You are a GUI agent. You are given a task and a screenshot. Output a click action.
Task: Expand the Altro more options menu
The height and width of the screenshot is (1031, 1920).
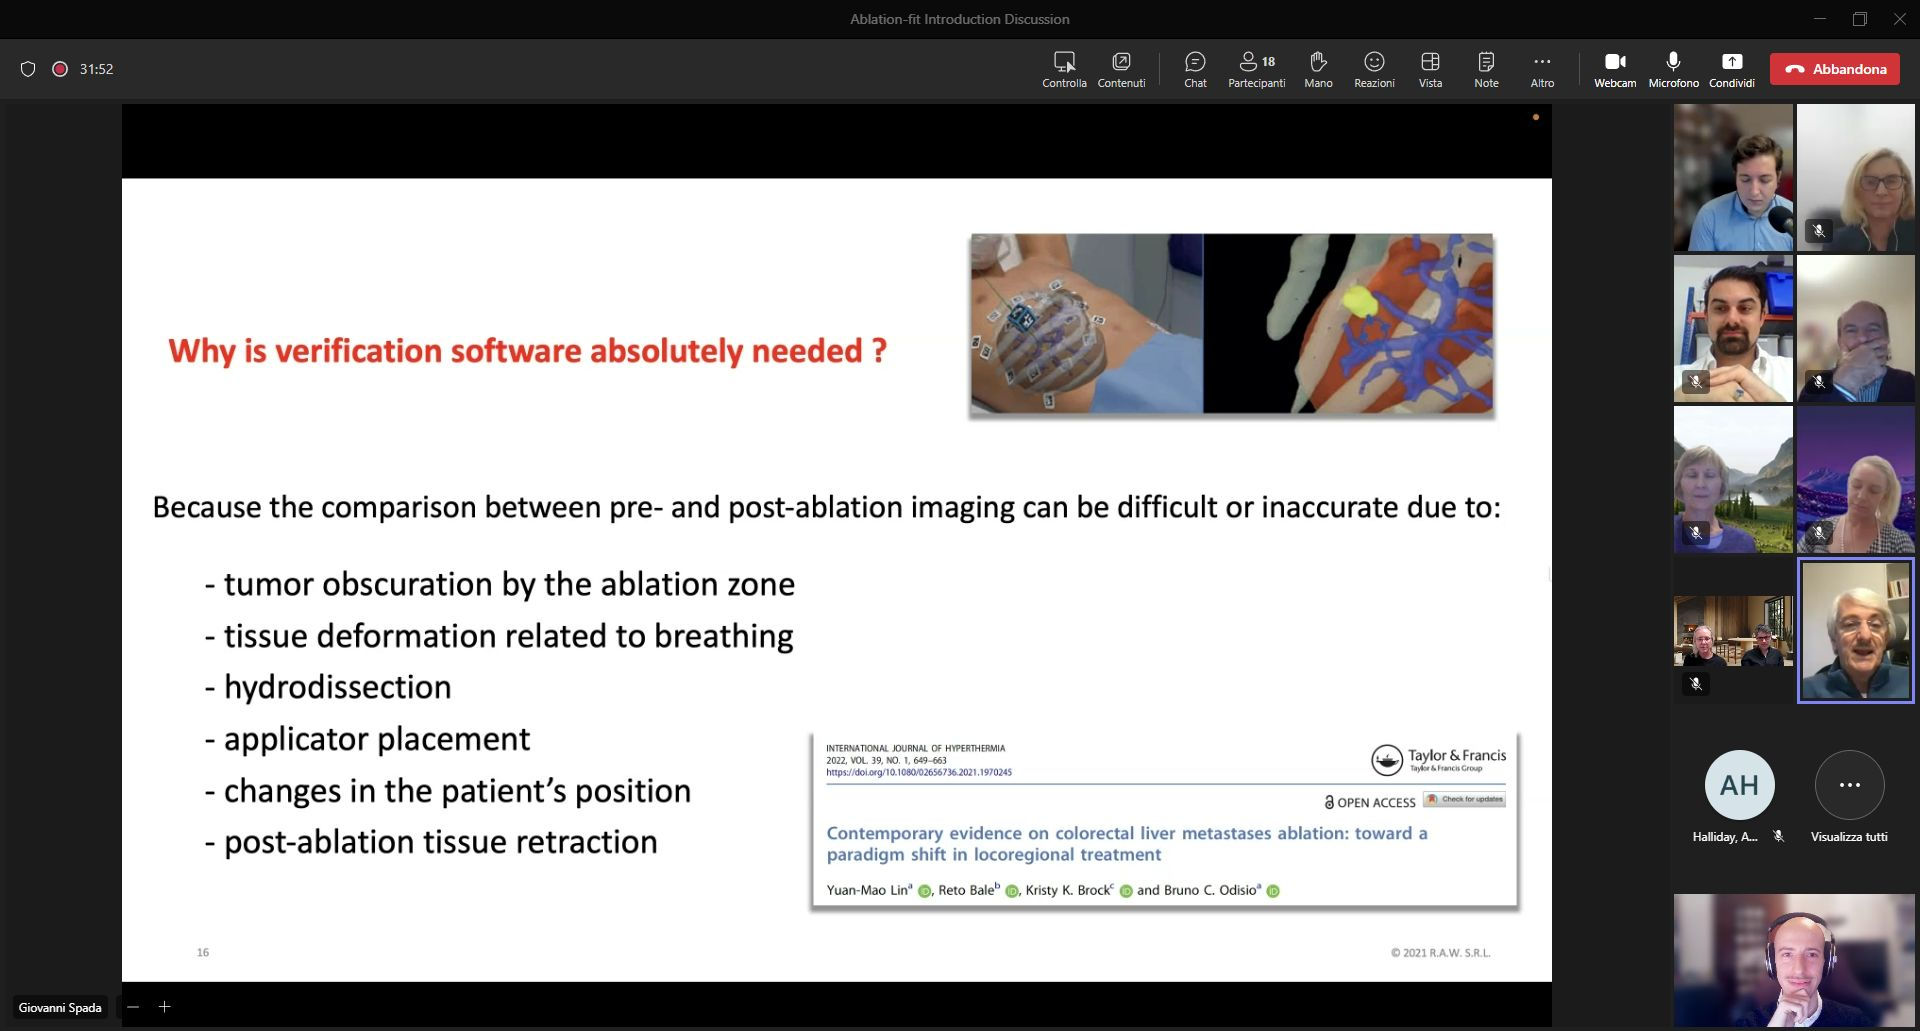[1542, 69]
